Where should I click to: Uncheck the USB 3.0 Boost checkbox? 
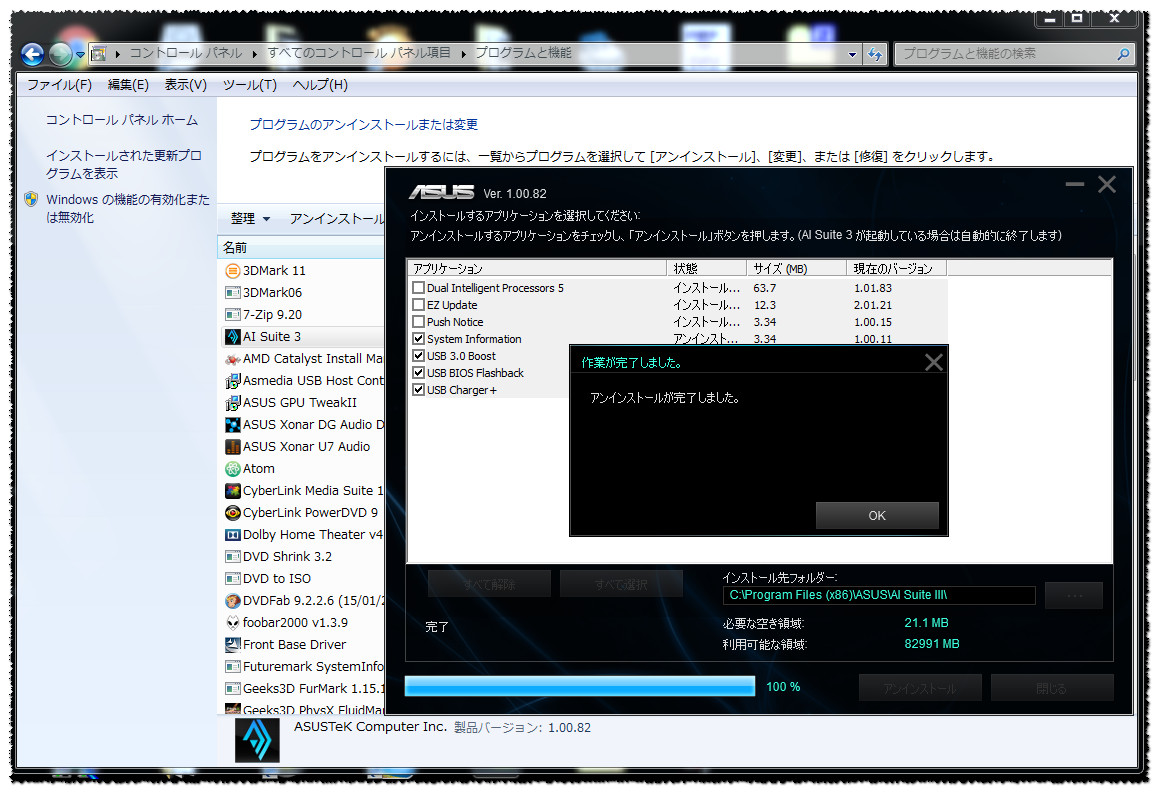[x=418, y=355]
